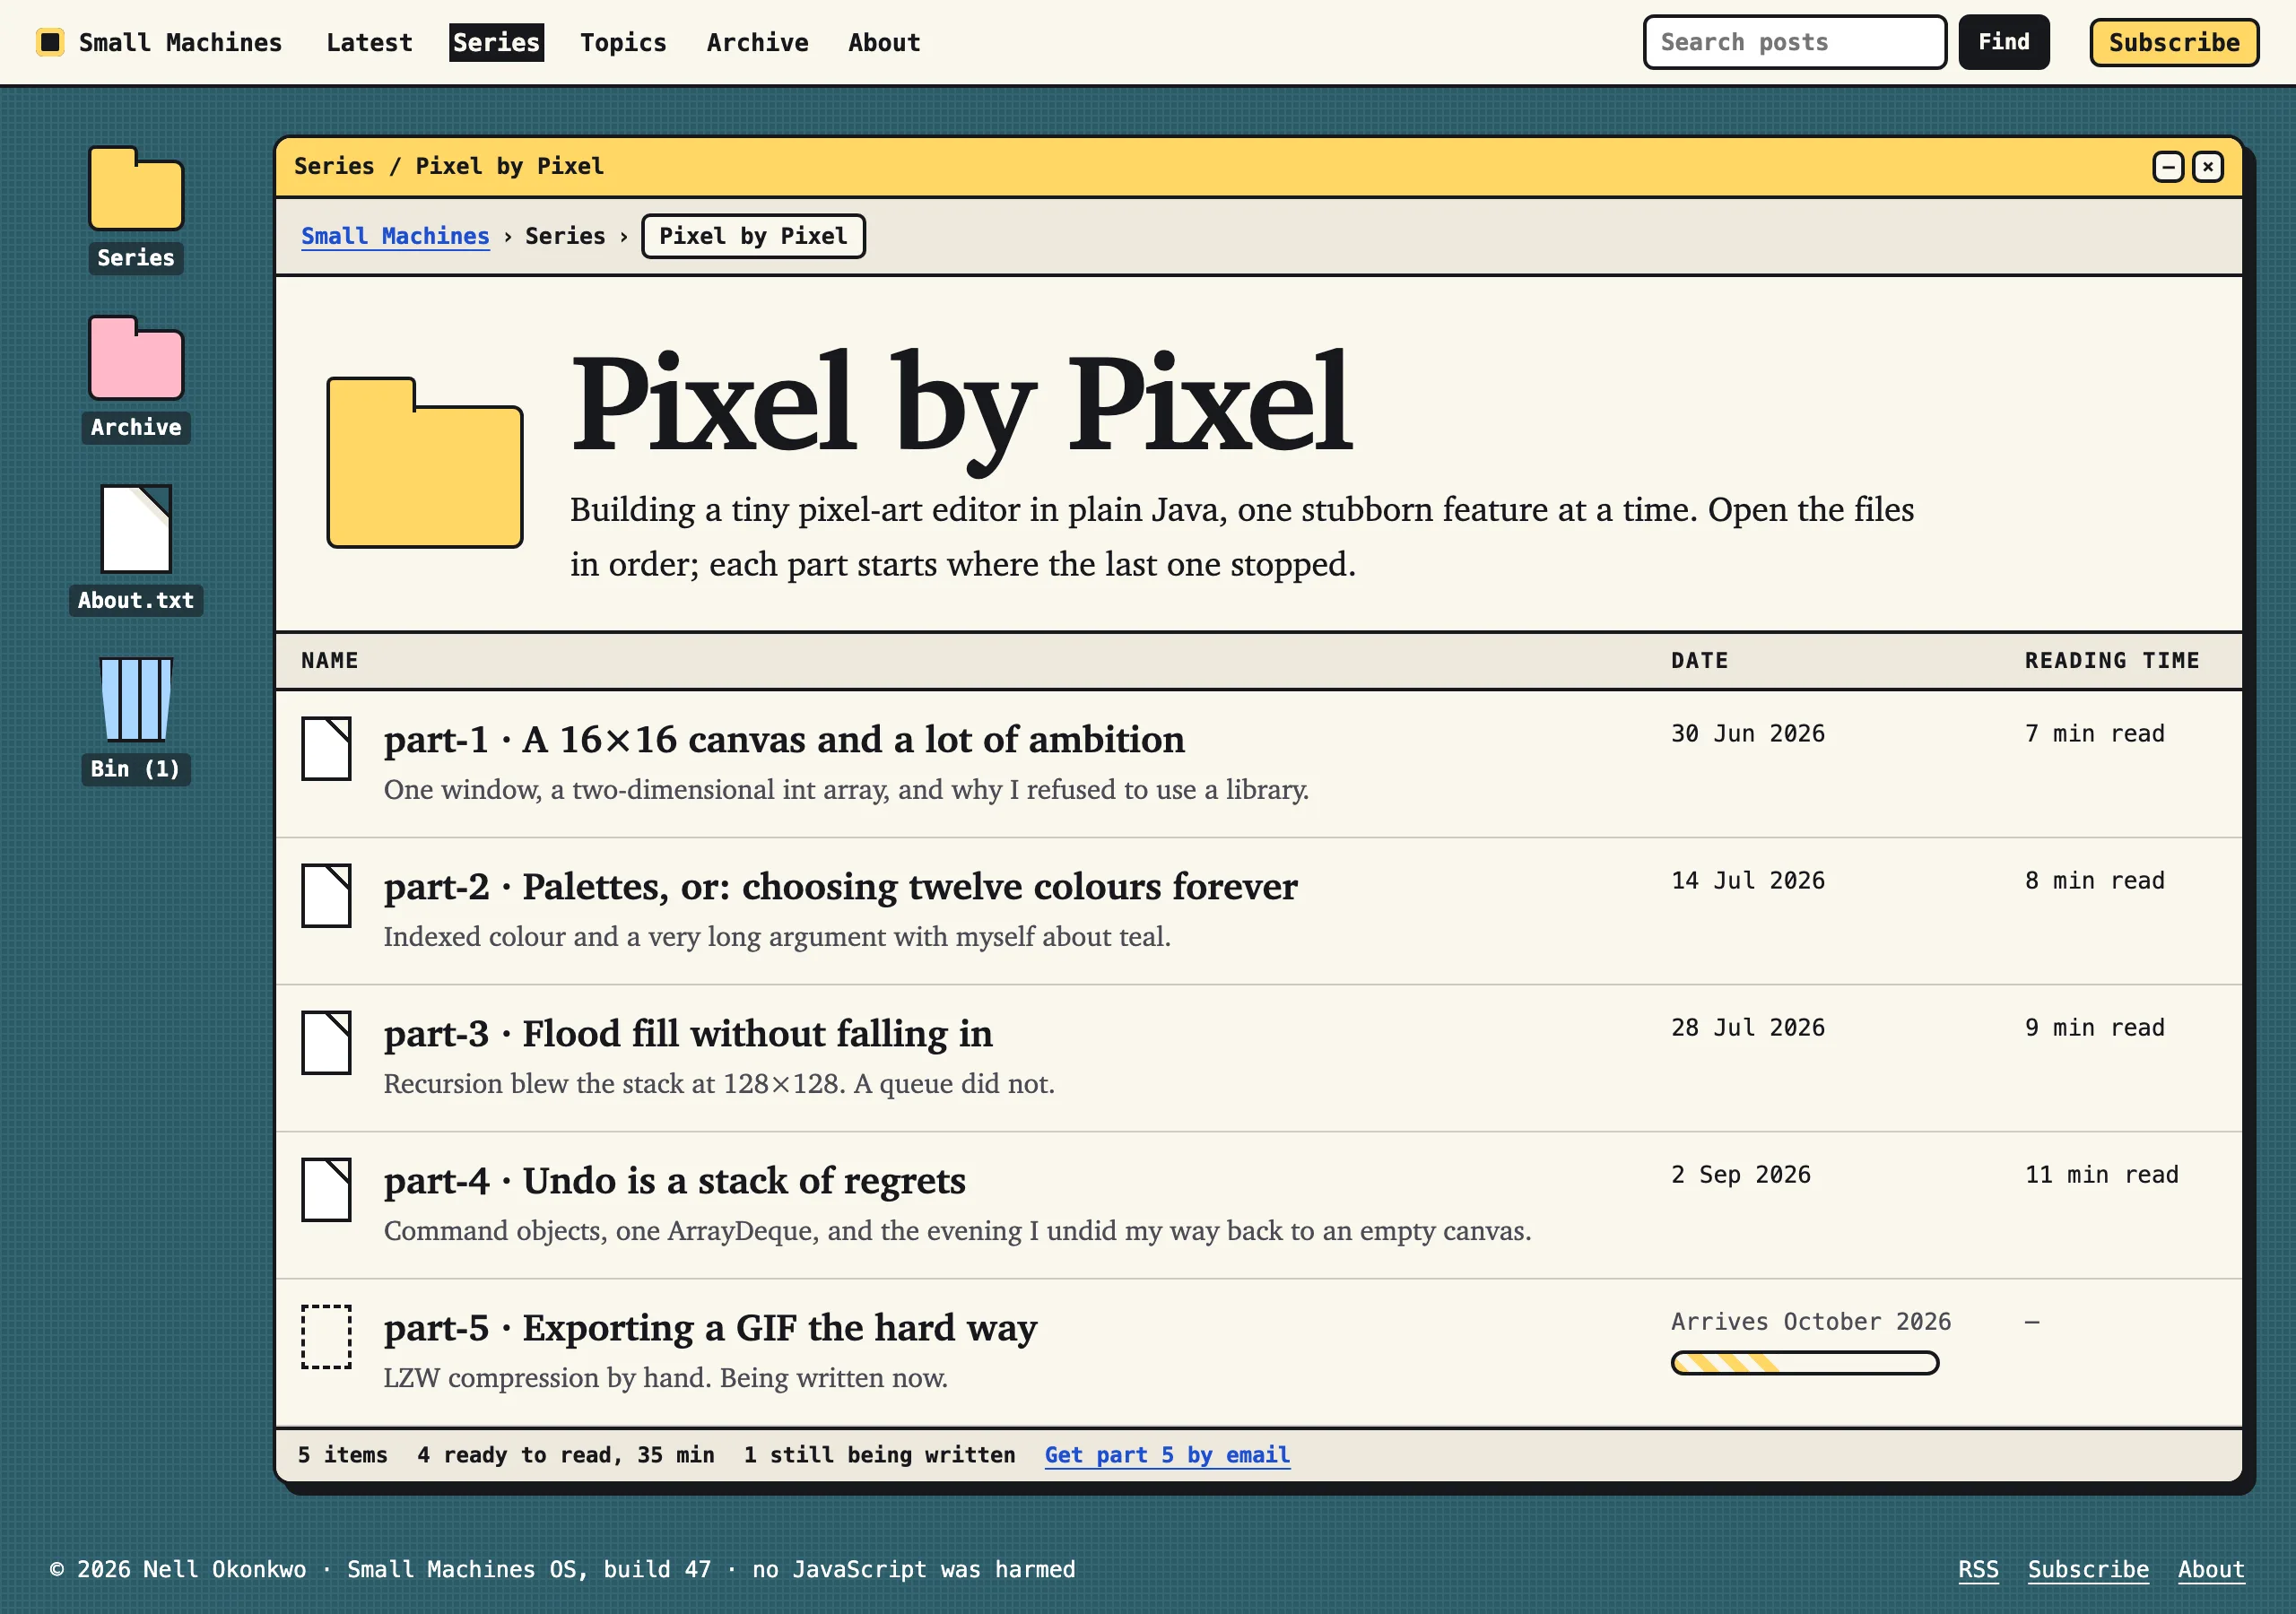Image resolution: width=2296 pixels, height=1614 pixels.
Task: Open About in the top navigation
Action: (x=884, y=42)
